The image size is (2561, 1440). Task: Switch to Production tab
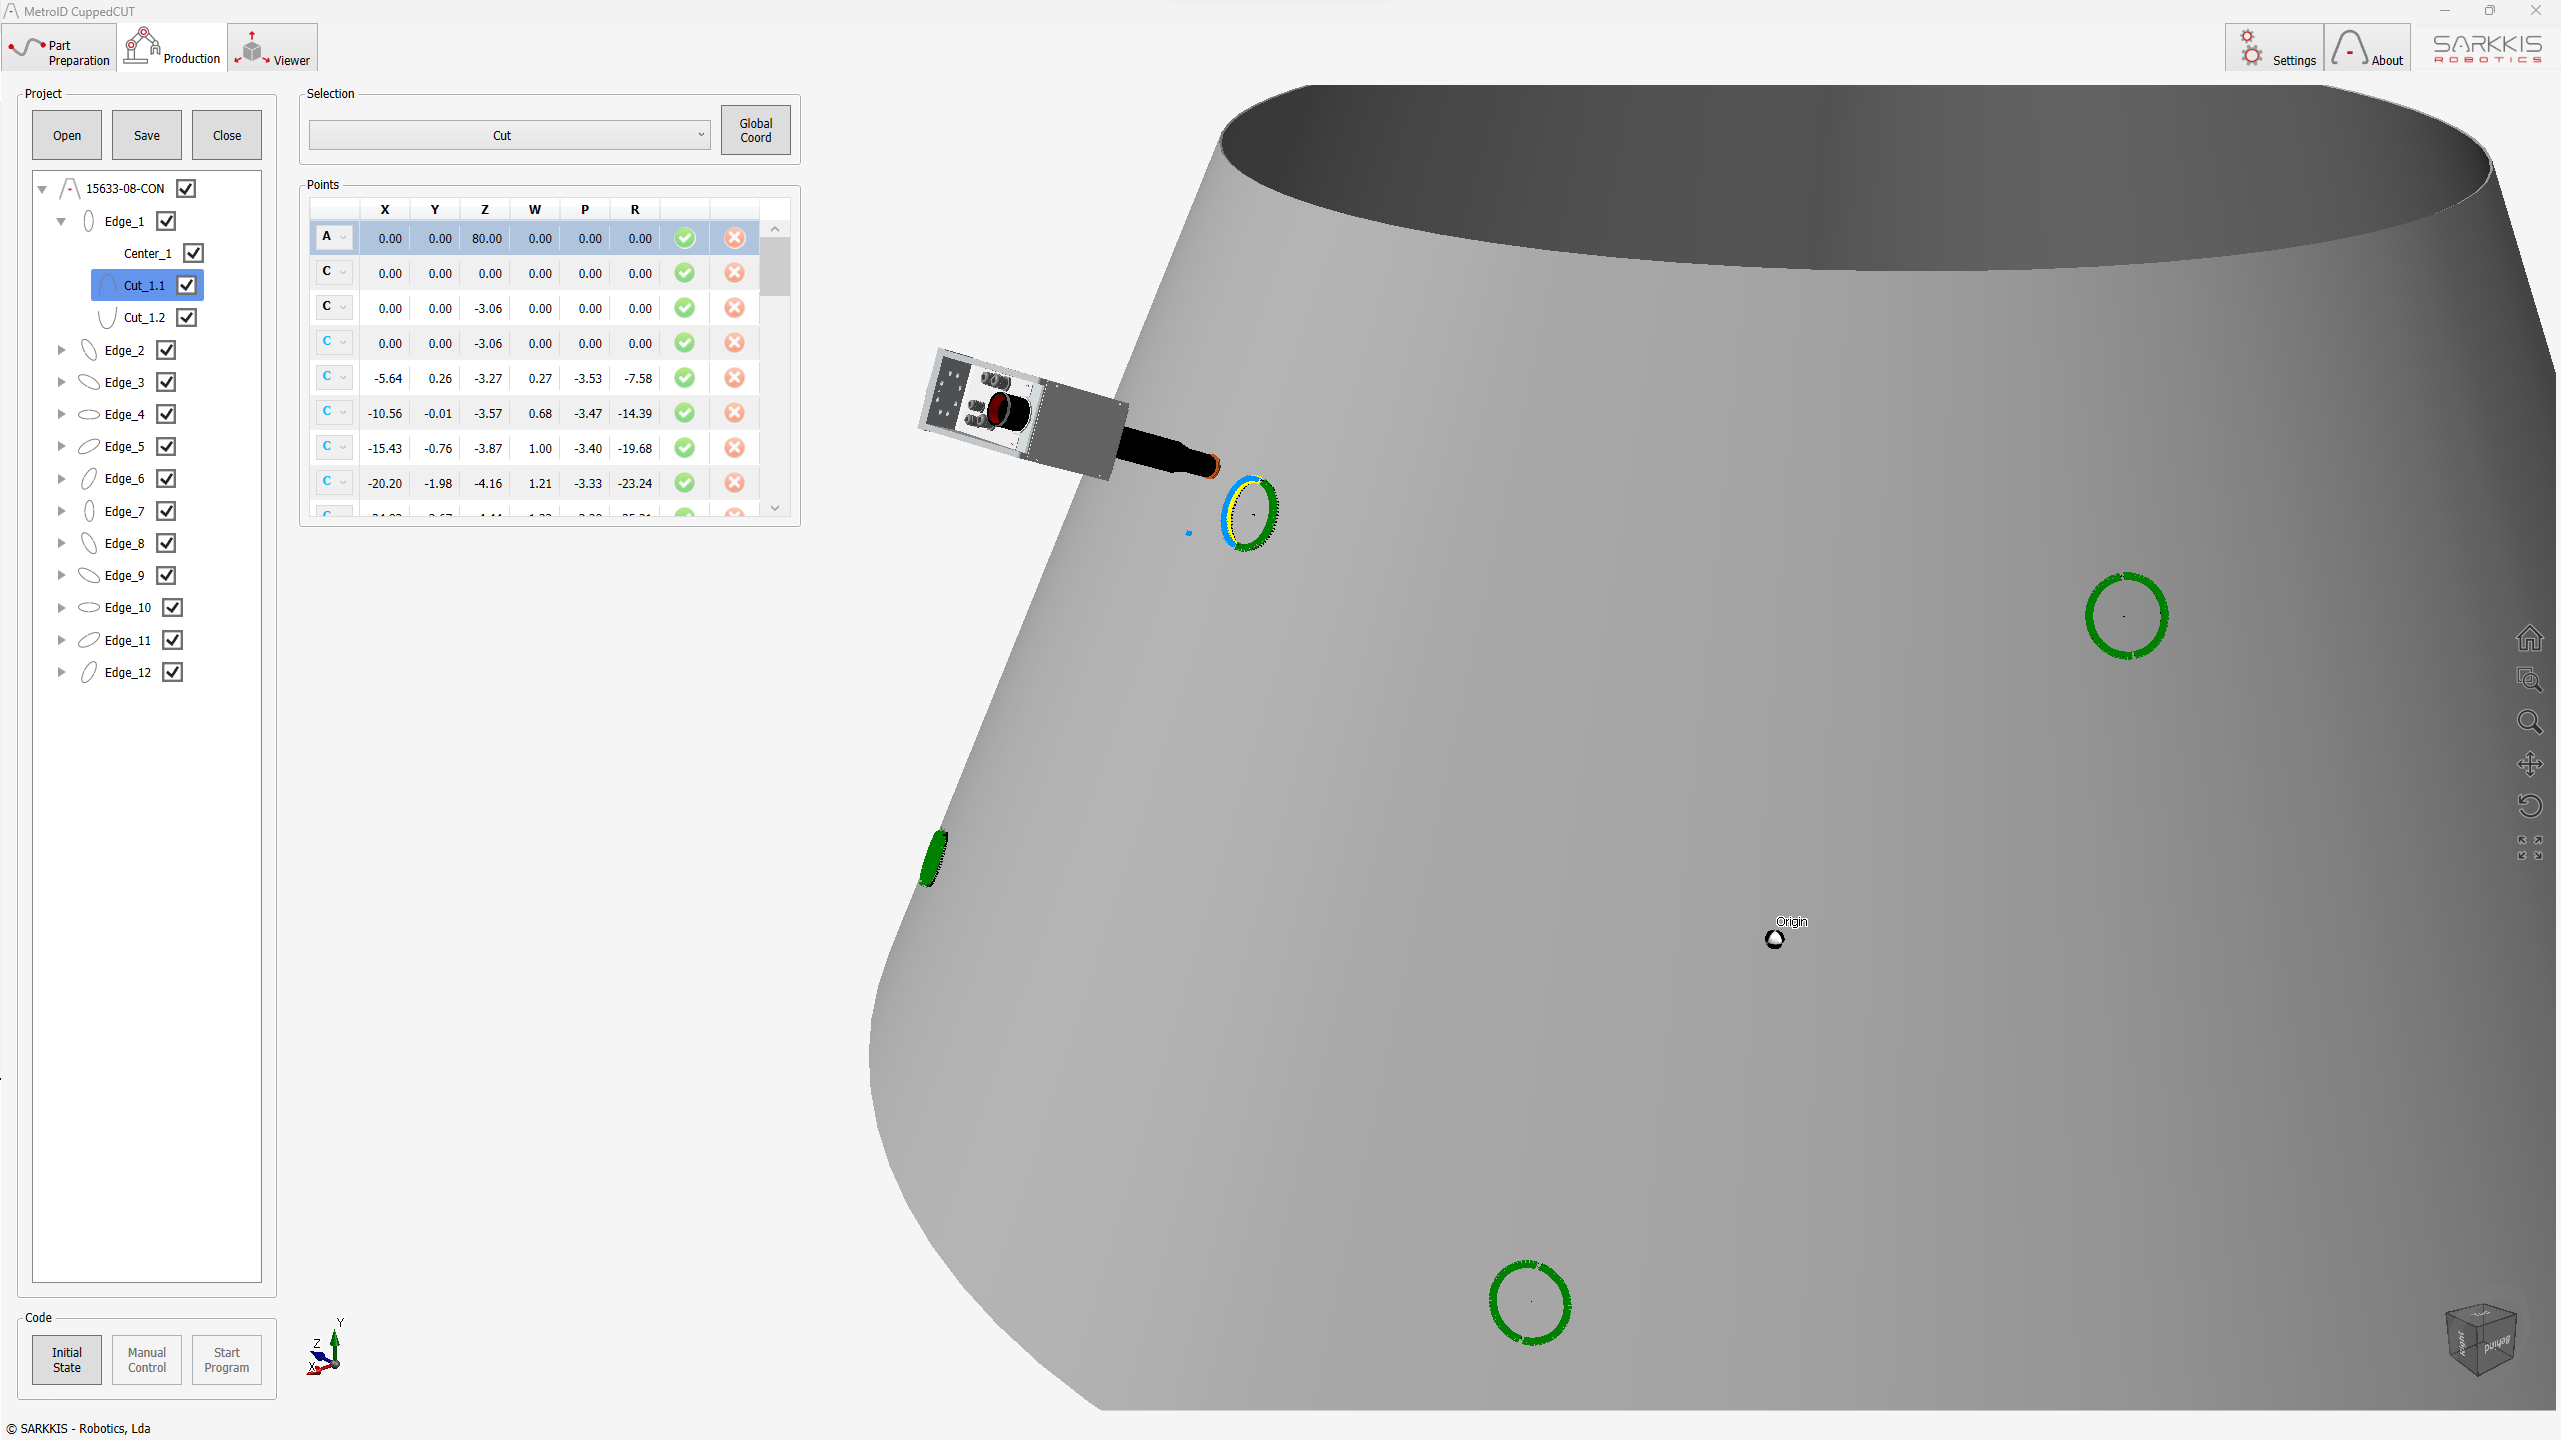(x=172, y=47)
